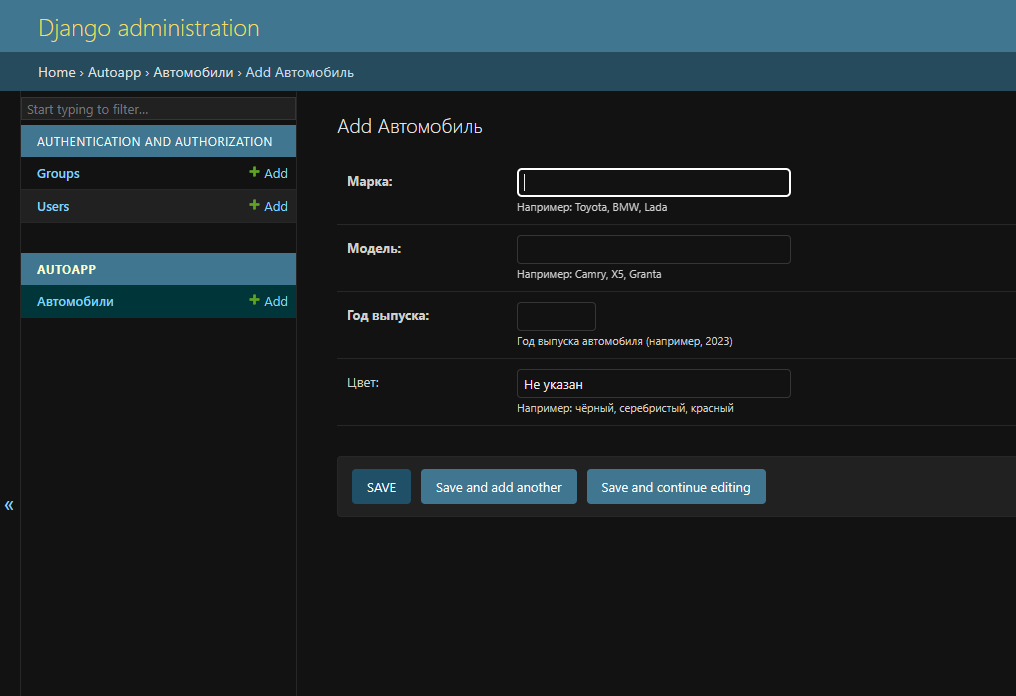Click the plus Add icon next to Groups
This screenshot has height=696, width=1016.
point(268,174)
